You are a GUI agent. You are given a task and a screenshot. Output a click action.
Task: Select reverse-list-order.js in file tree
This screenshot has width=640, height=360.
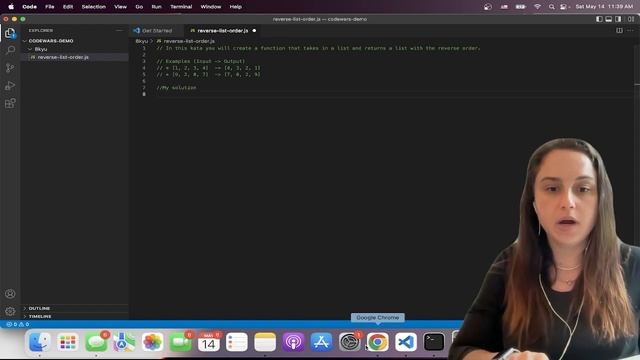[x=63, y=57]
